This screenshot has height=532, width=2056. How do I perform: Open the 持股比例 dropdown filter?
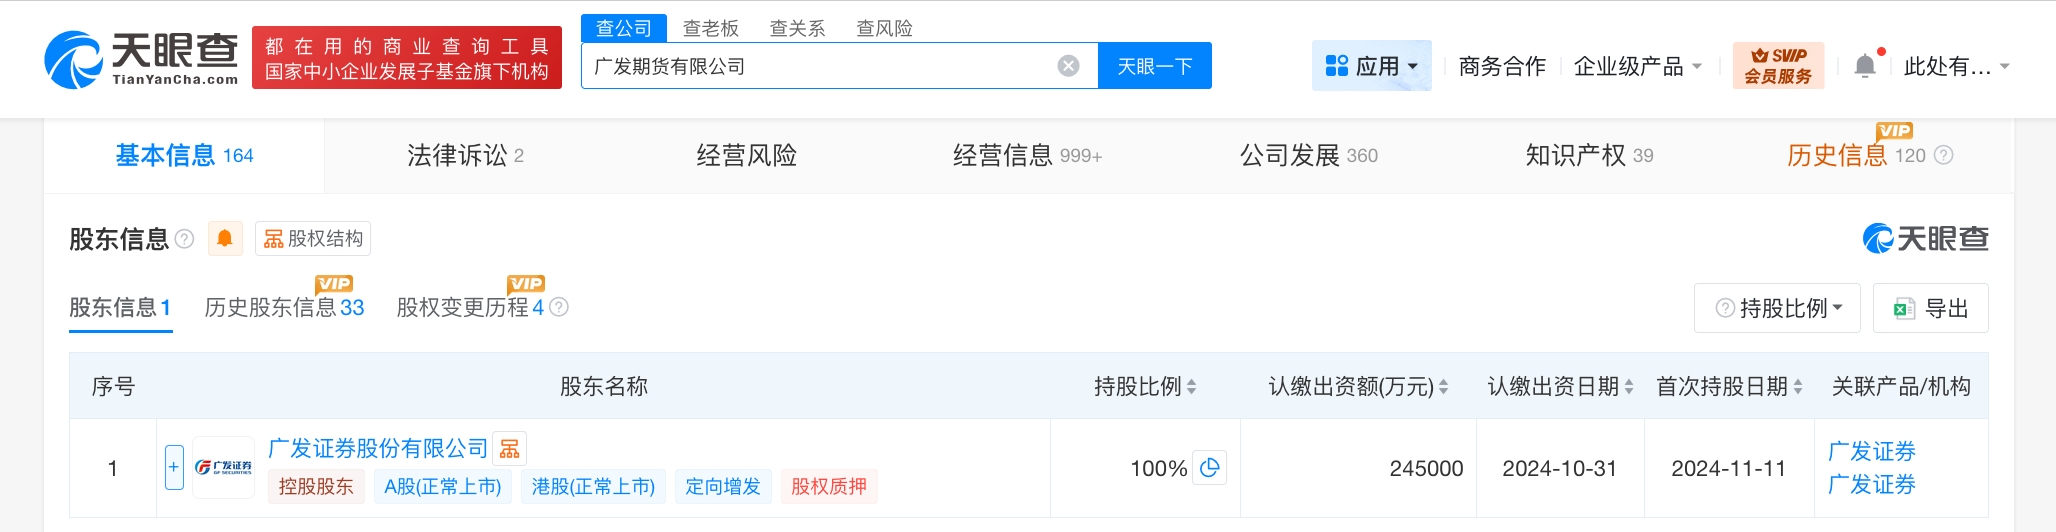coord(1777,308)
